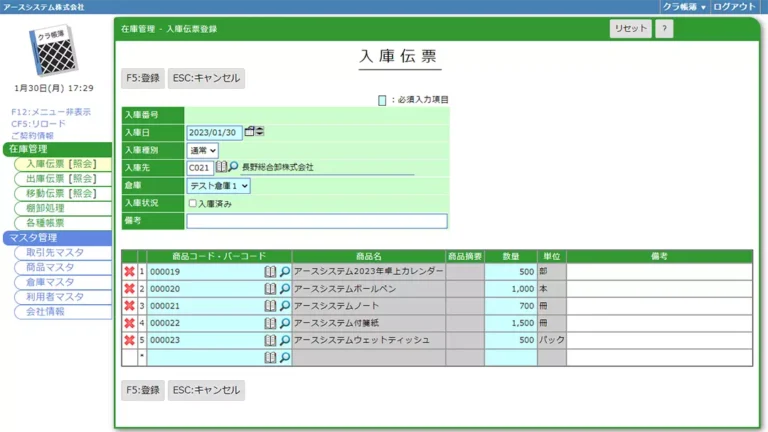Edit quantity 700 in row 3

tap(511, 306)
